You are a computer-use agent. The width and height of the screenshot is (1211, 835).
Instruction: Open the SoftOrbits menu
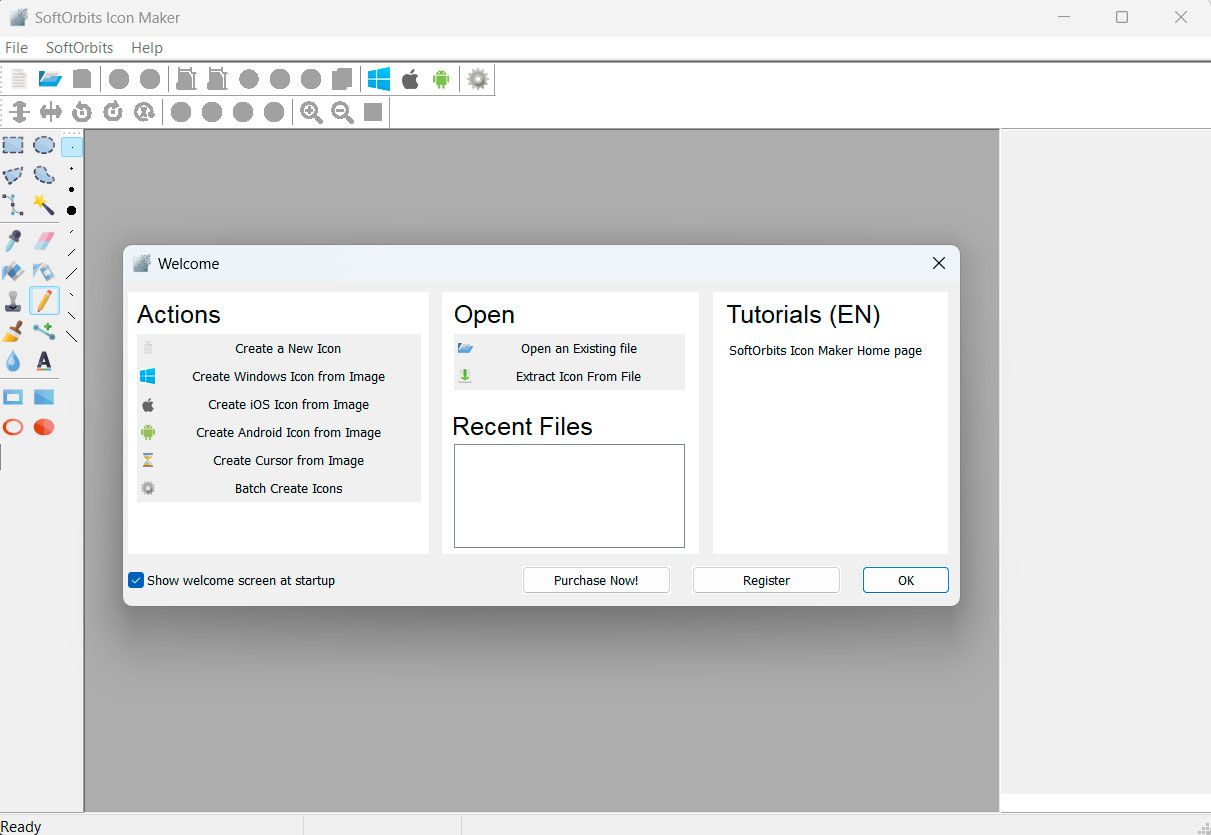click(x=79, y=47)
